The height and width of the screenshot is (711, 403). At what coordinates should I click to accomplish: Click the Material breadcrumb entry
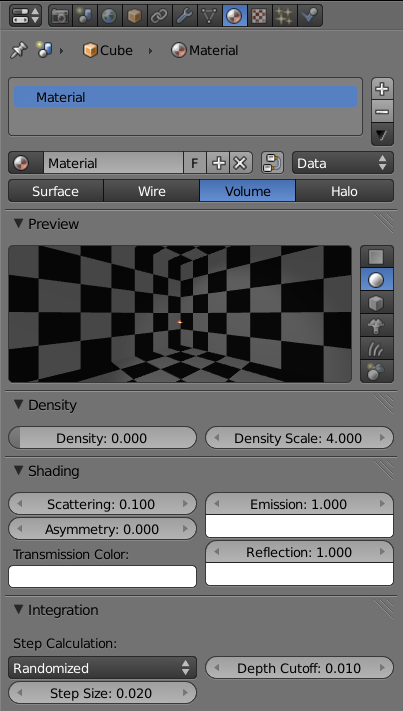pos(204,50)
